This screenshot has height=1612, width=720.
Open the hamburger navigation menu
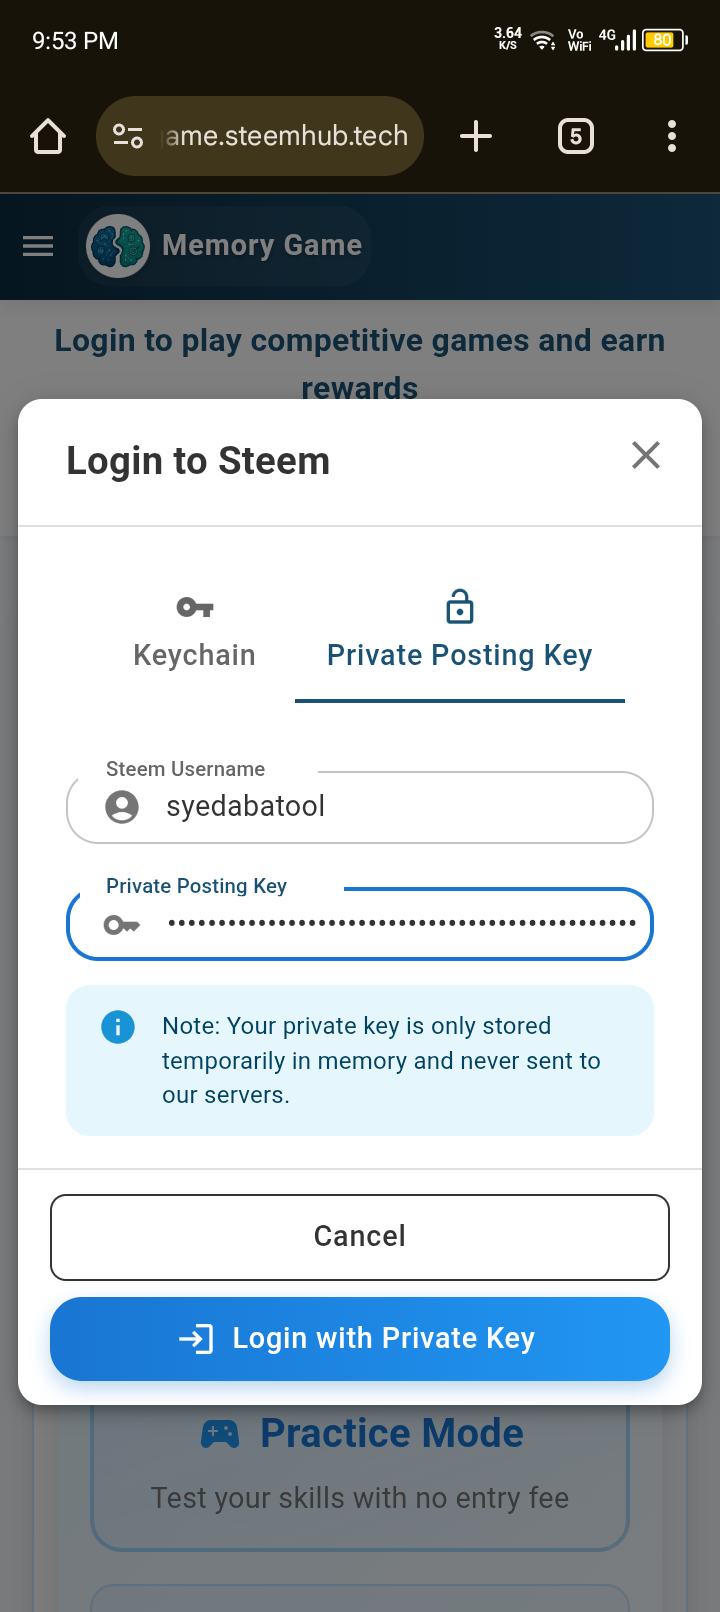pyautogui.click(x=38, y=246)
